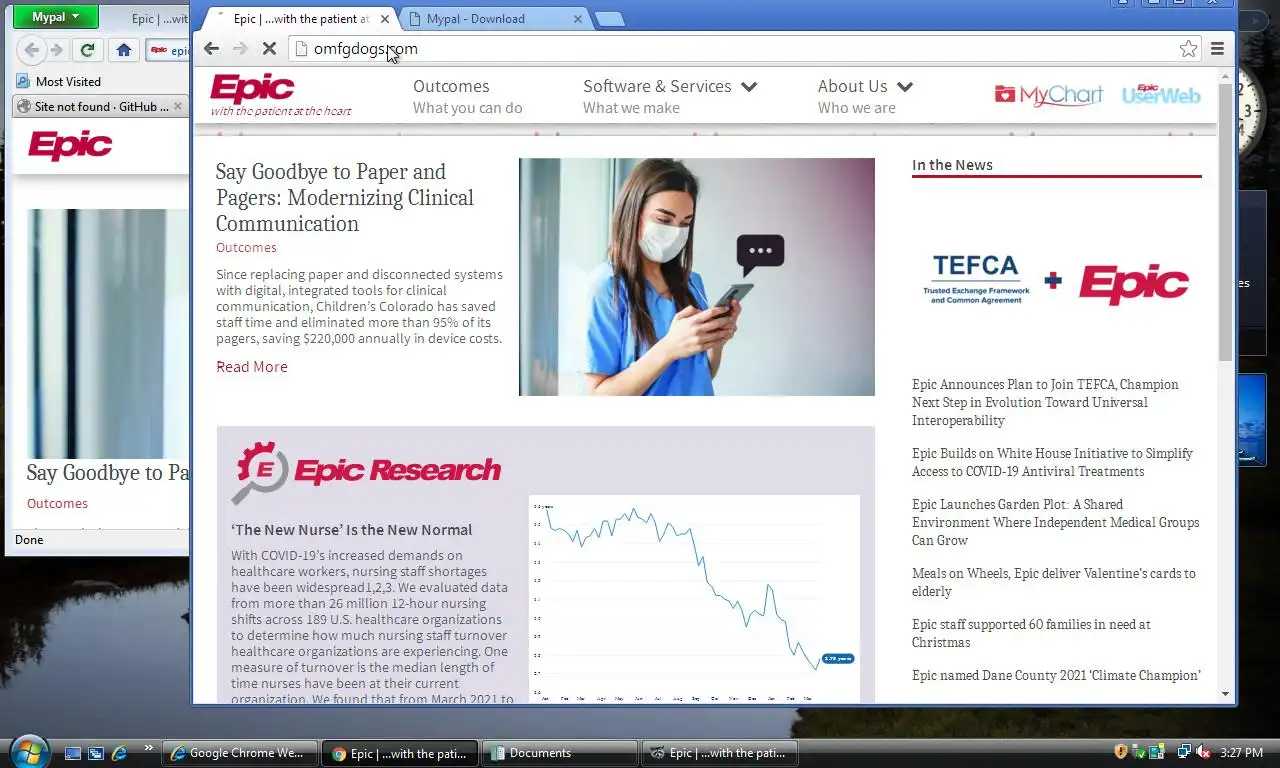
Task: Click the scrollbar up arrow in Chrome
Action: (1225, 76)
